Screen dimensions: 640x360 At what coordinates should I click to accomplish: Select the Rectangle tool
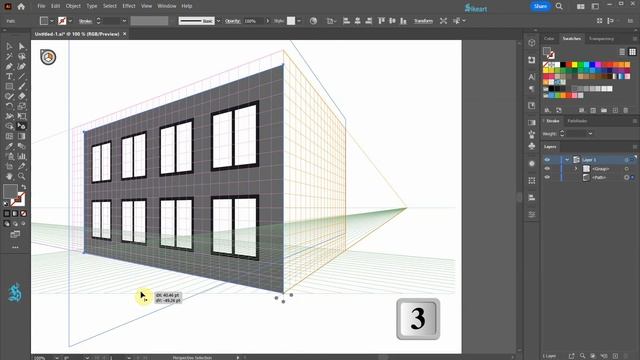9,86
